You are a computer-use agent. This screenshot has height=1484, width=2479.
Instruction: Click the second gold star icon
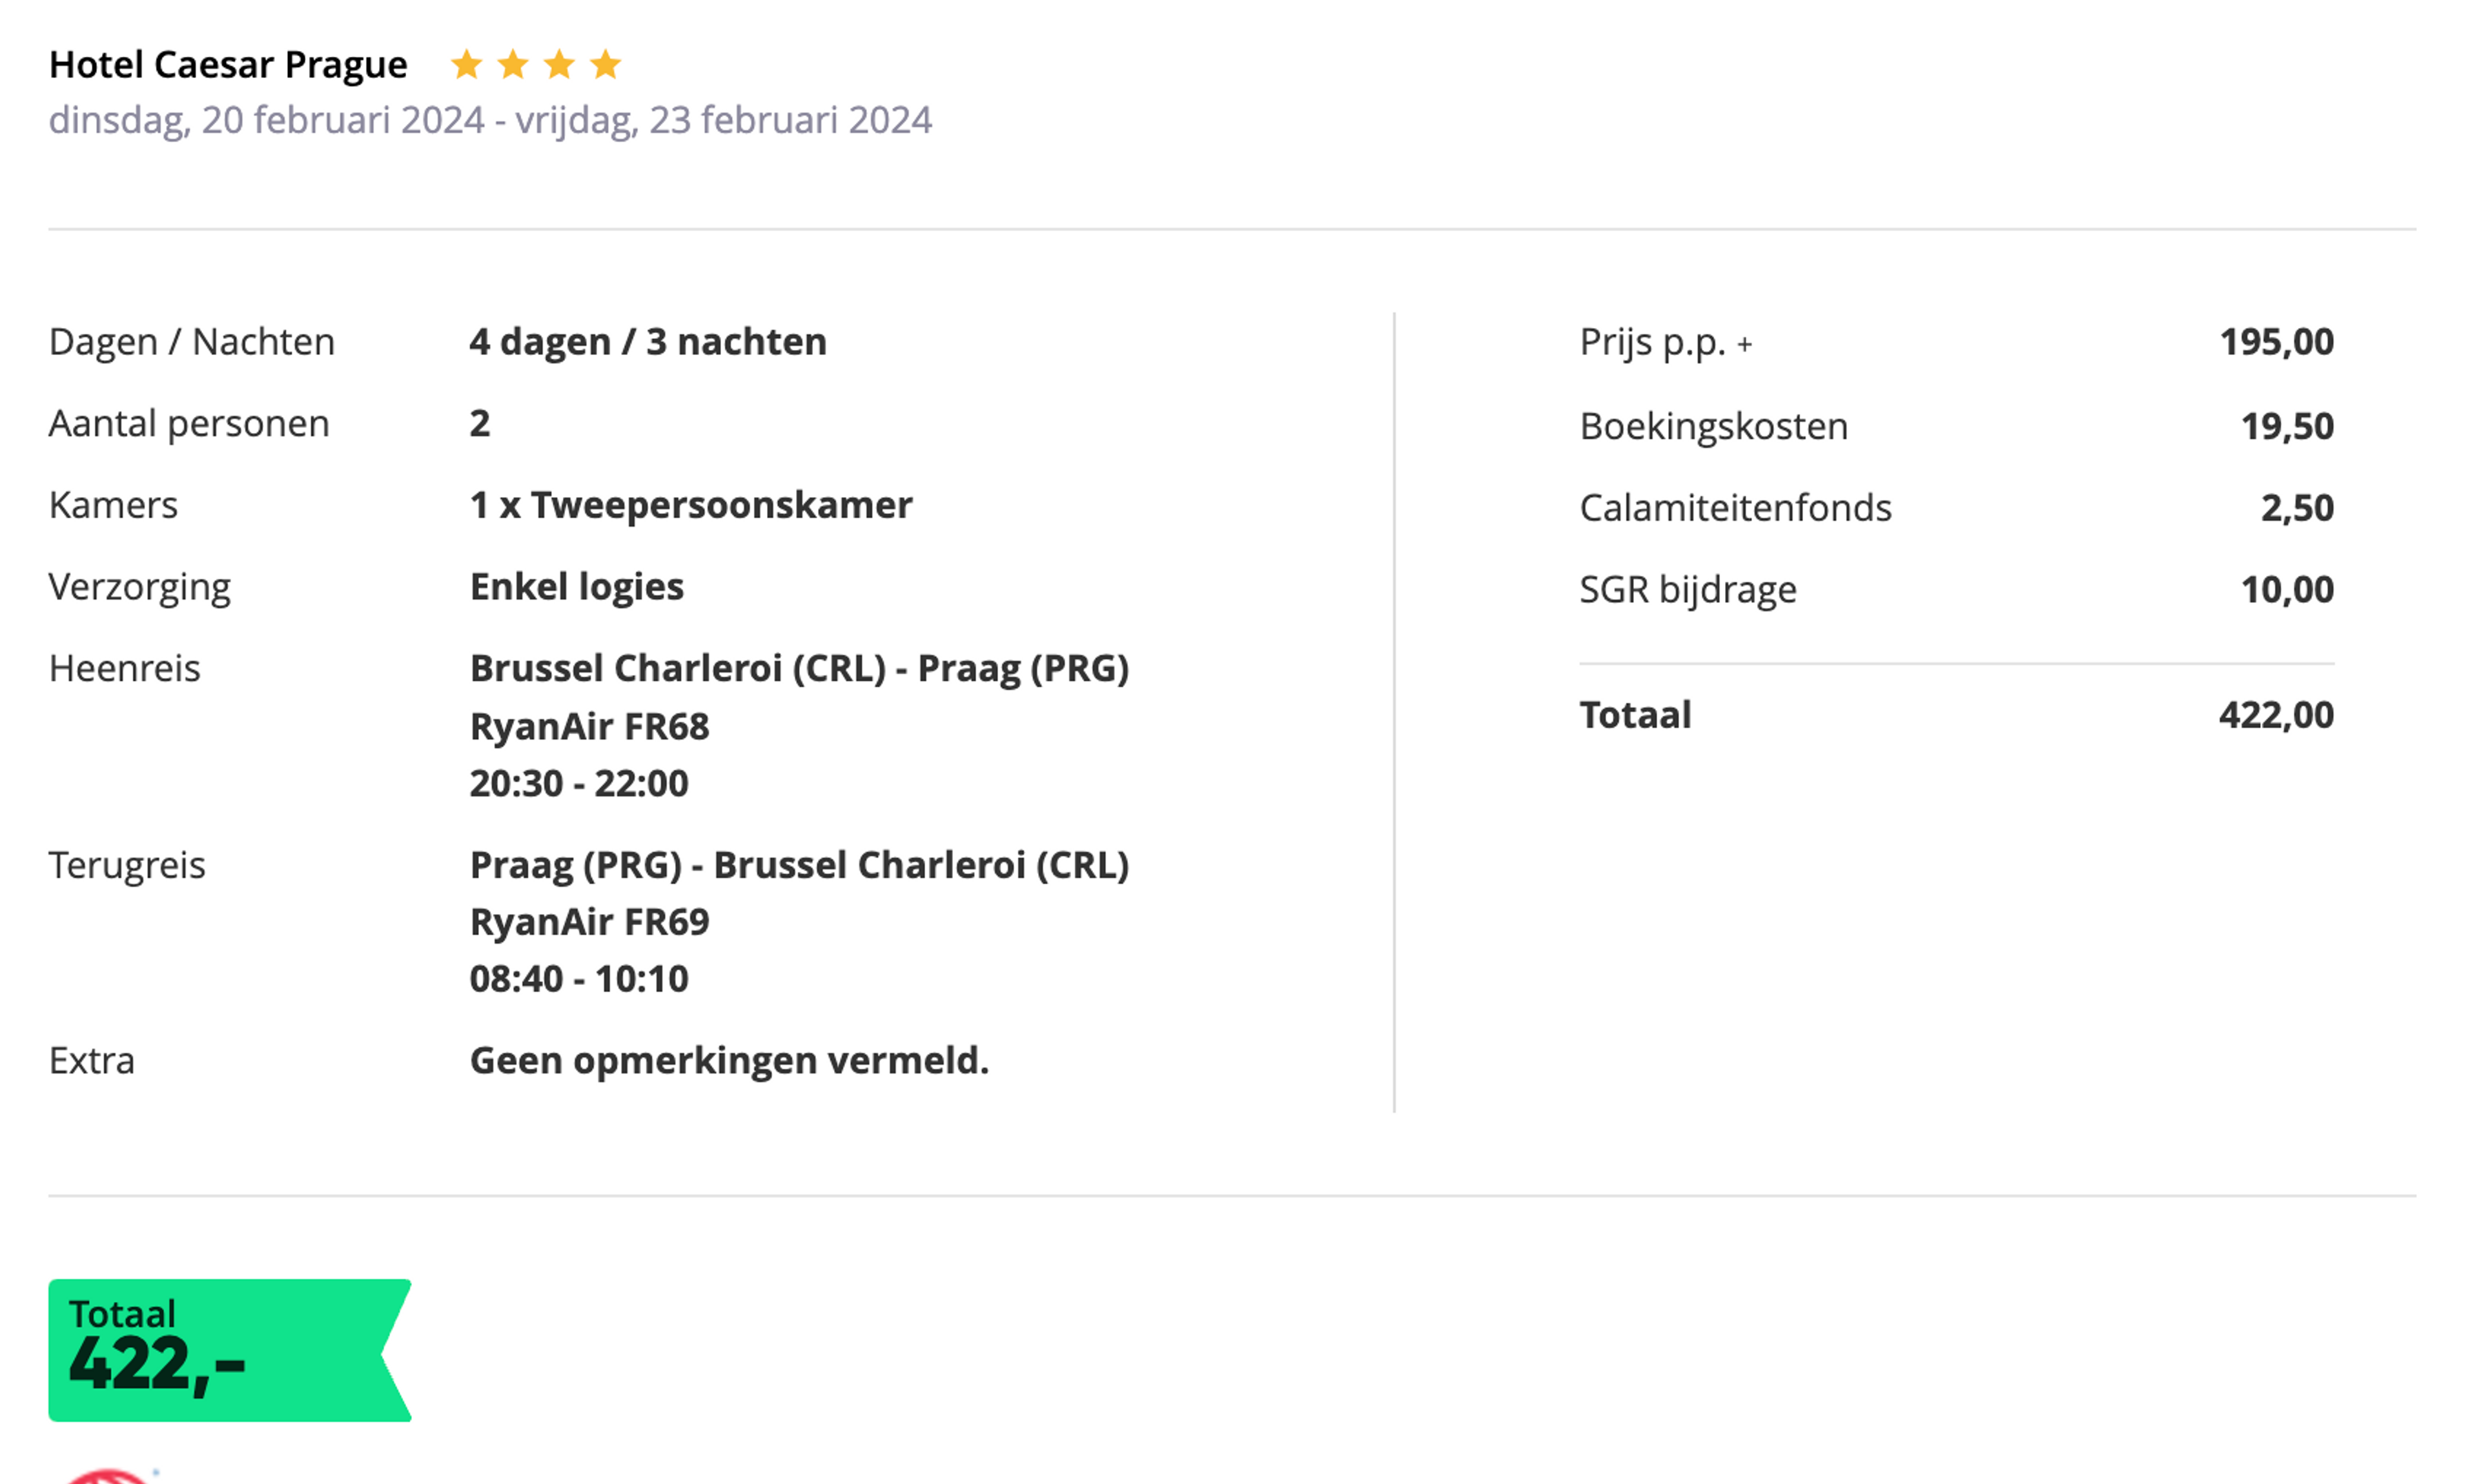tap(513, 65)
